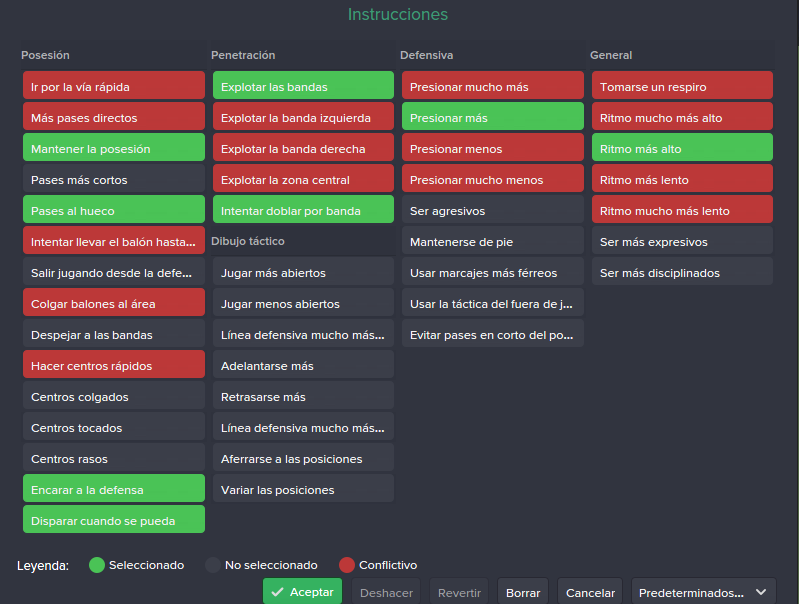This screenshot has width=799, height=604.
Task: Click the Borrar button
Action: tap(523, 592)
